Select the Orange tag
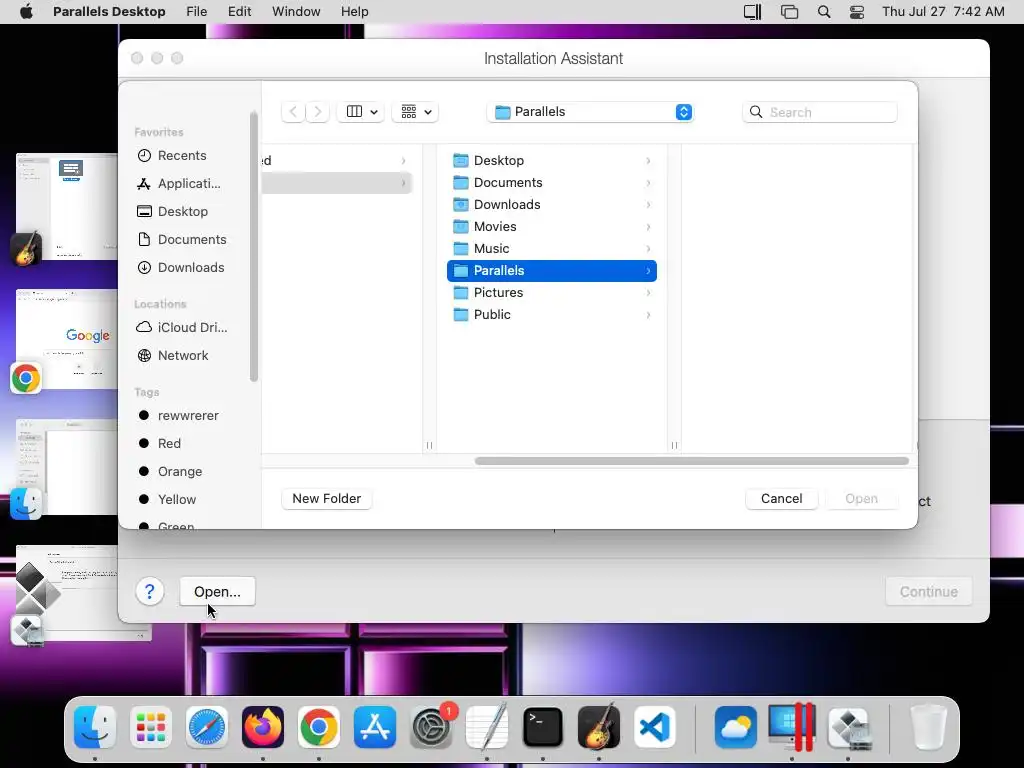1024x768 pixels. [180, 472]
